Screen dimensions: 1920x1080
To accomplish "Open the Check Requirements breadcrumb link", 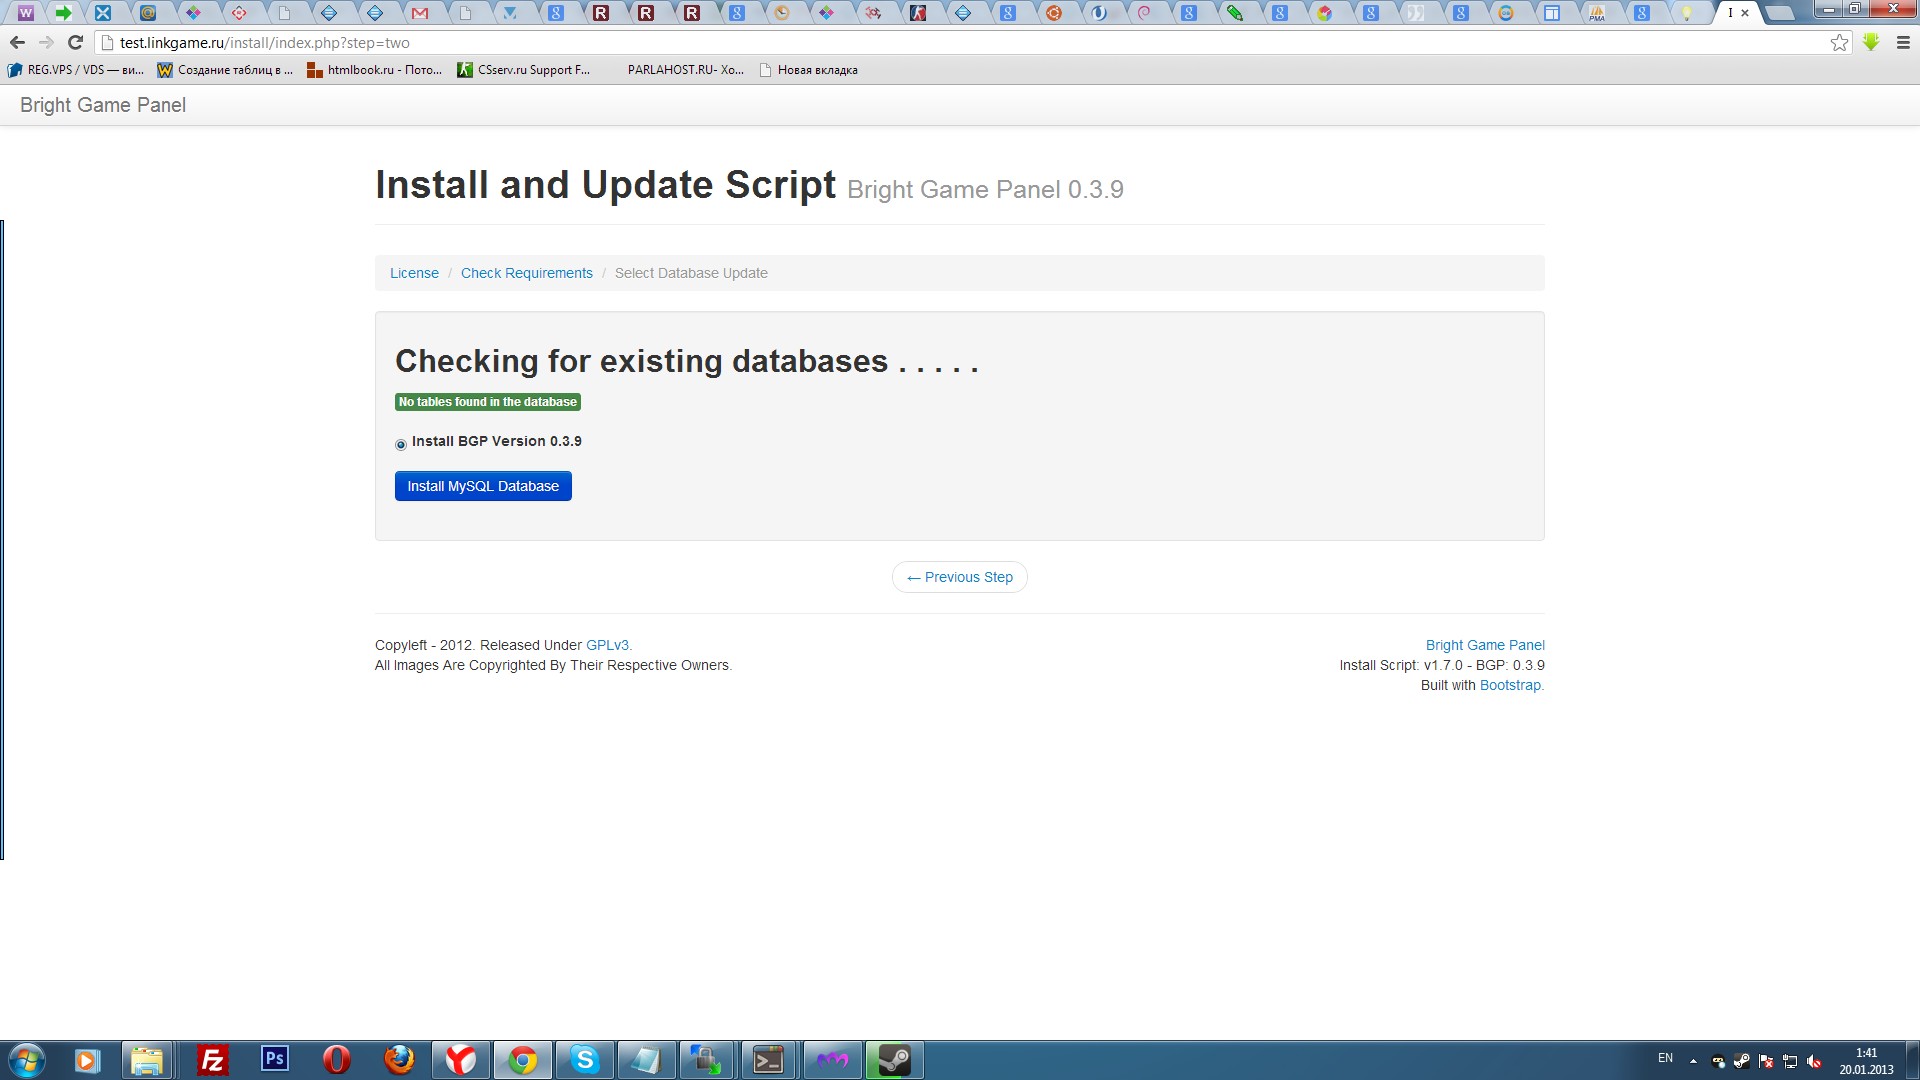I will pos(527,273).
